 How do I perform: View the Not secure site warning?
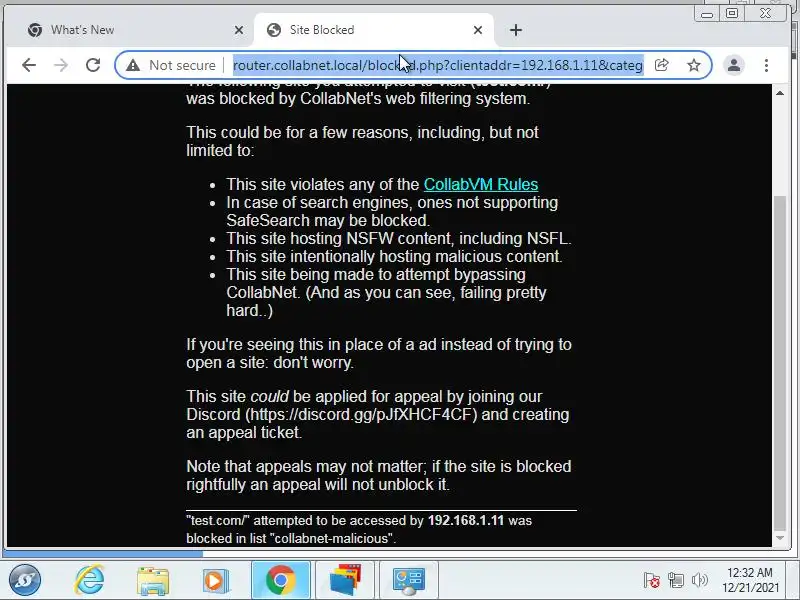171,65
